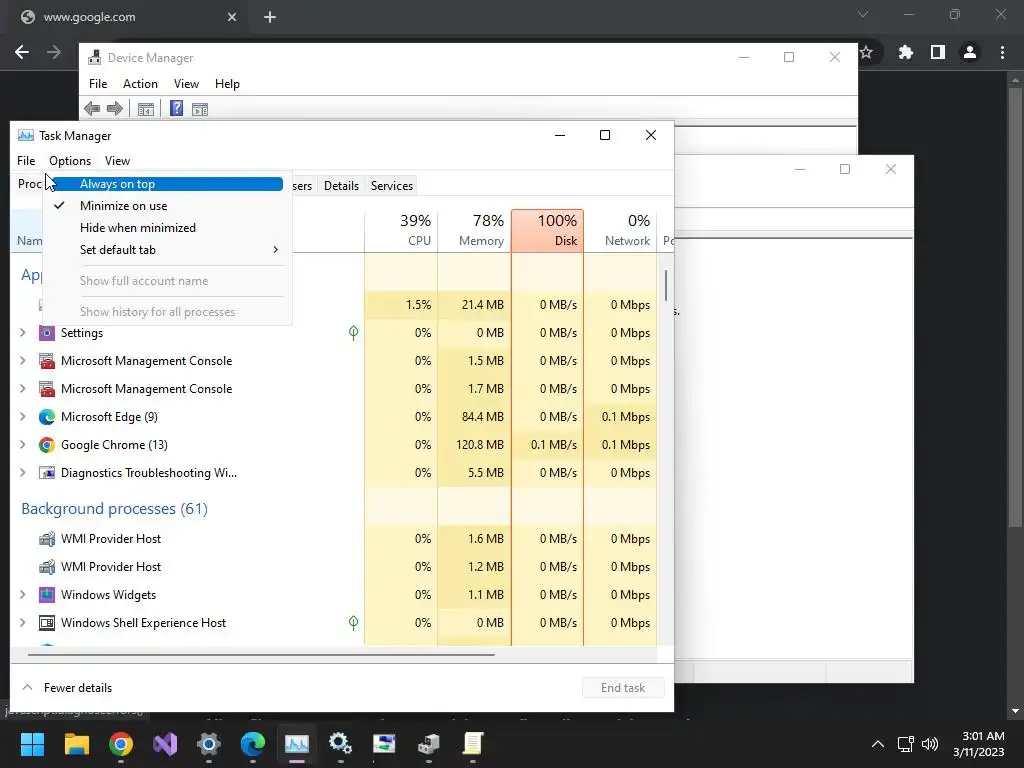Open Chrome extensions puzzle icon

coord(906,52)
